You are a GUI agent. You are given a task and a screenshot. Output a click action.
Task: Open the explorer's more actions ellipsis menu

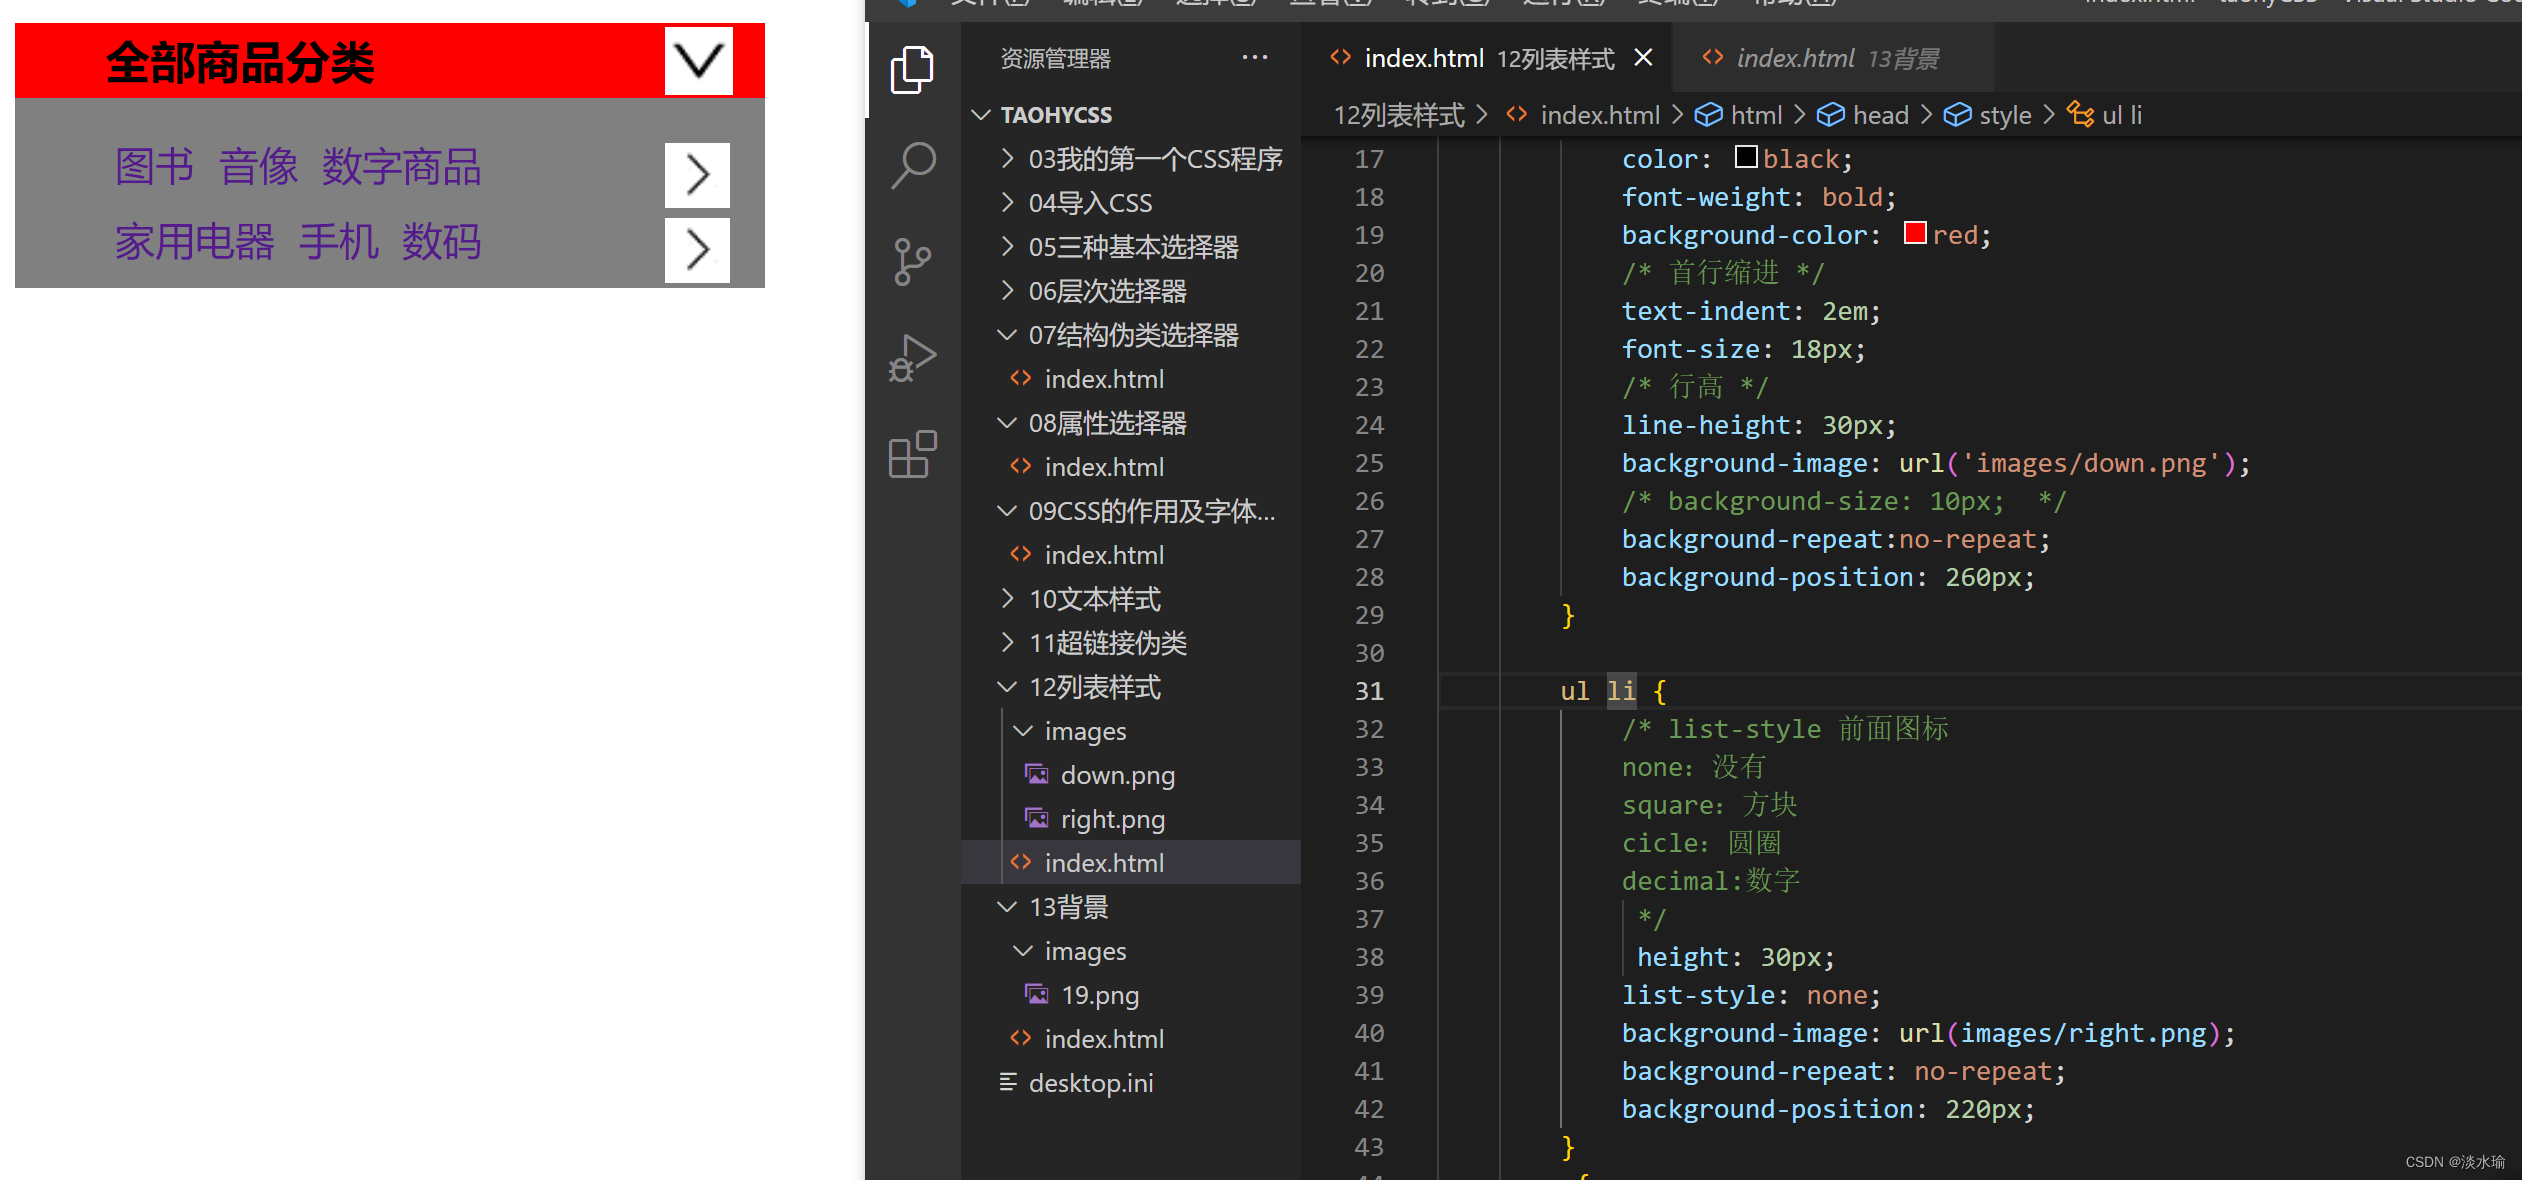(1255, 58)
